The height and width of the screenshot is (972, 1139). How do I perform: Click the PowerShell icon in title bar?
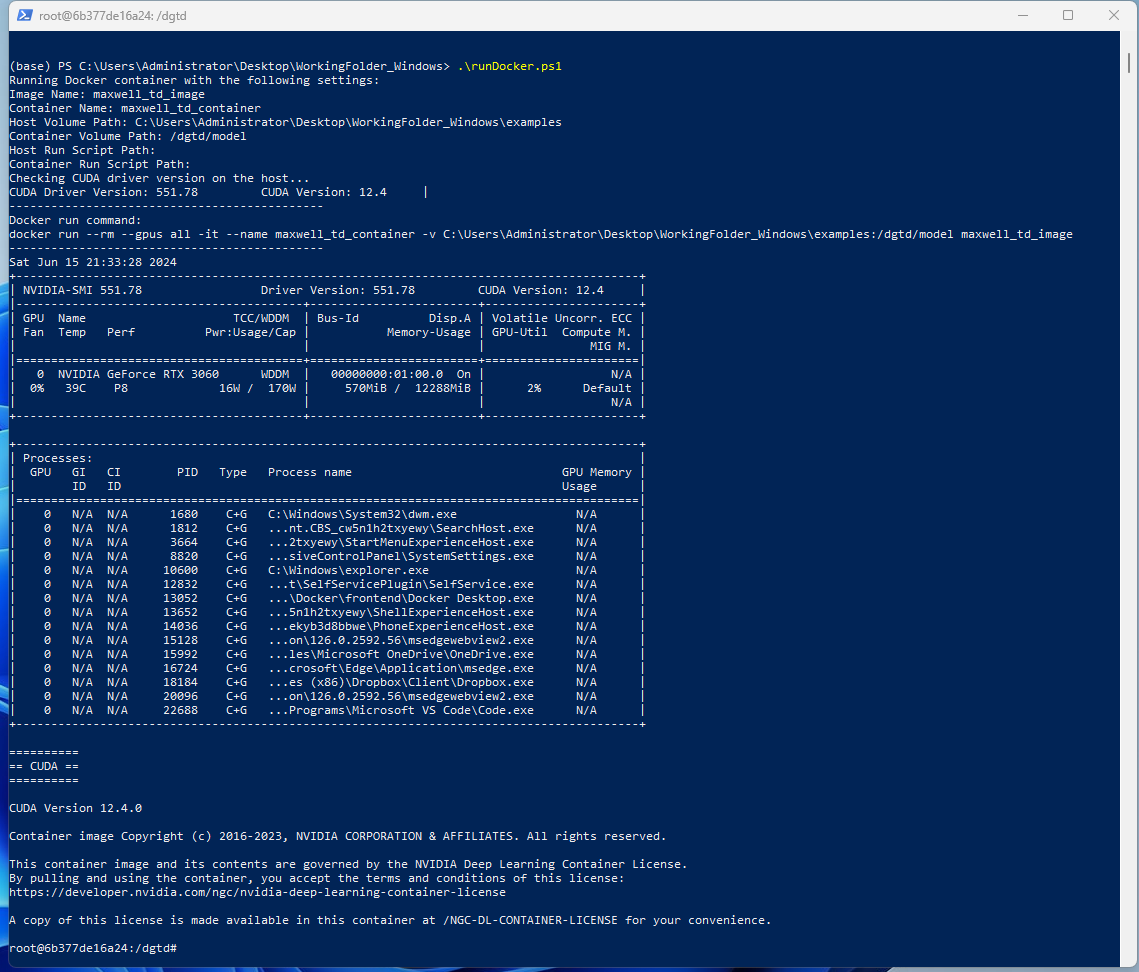[25, 15]
